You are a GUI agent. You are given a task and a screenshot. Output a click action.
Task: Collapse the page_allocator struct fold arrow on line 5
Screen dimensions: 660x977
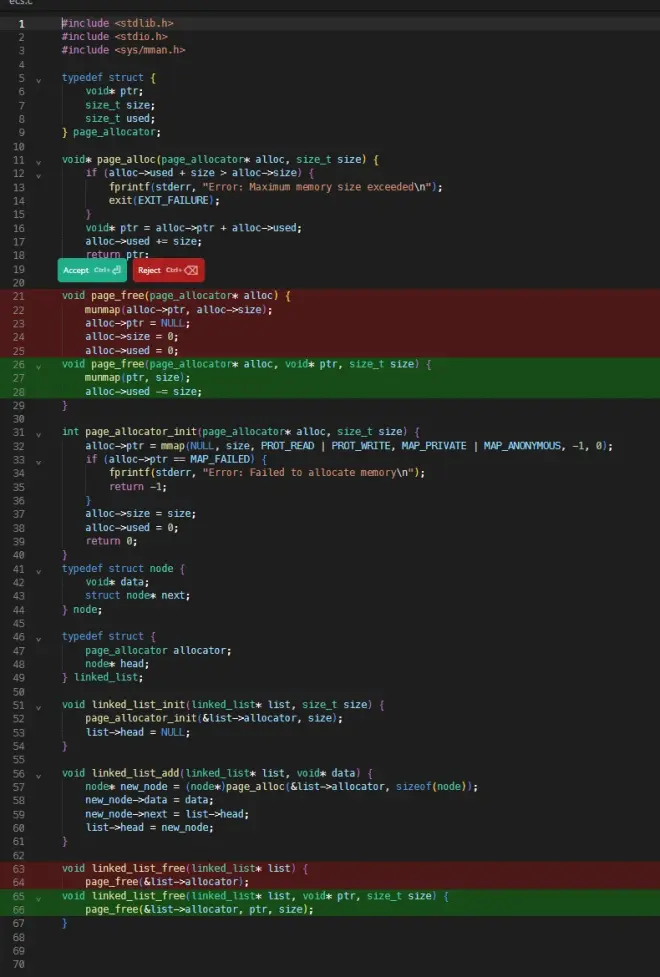39,78
